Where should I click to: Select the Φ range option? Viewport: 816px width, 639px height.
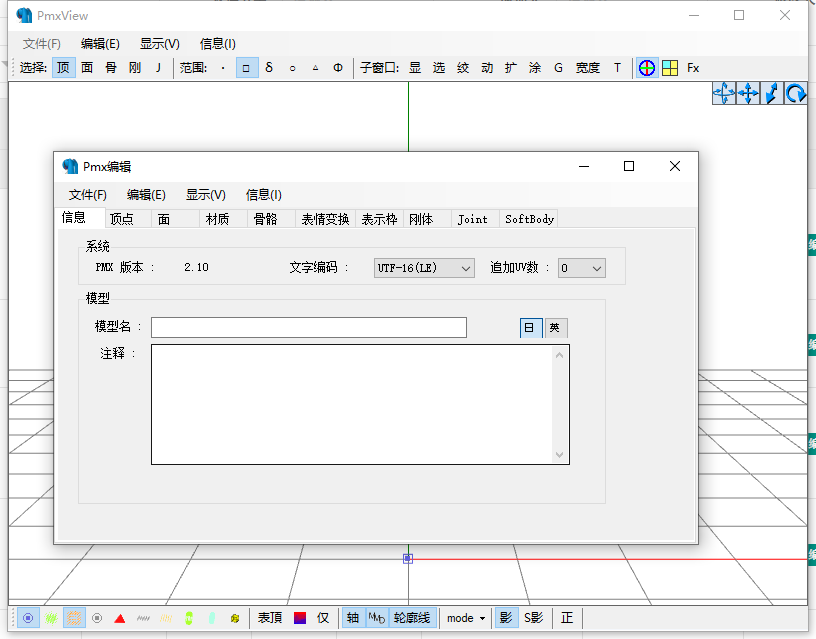338,68
